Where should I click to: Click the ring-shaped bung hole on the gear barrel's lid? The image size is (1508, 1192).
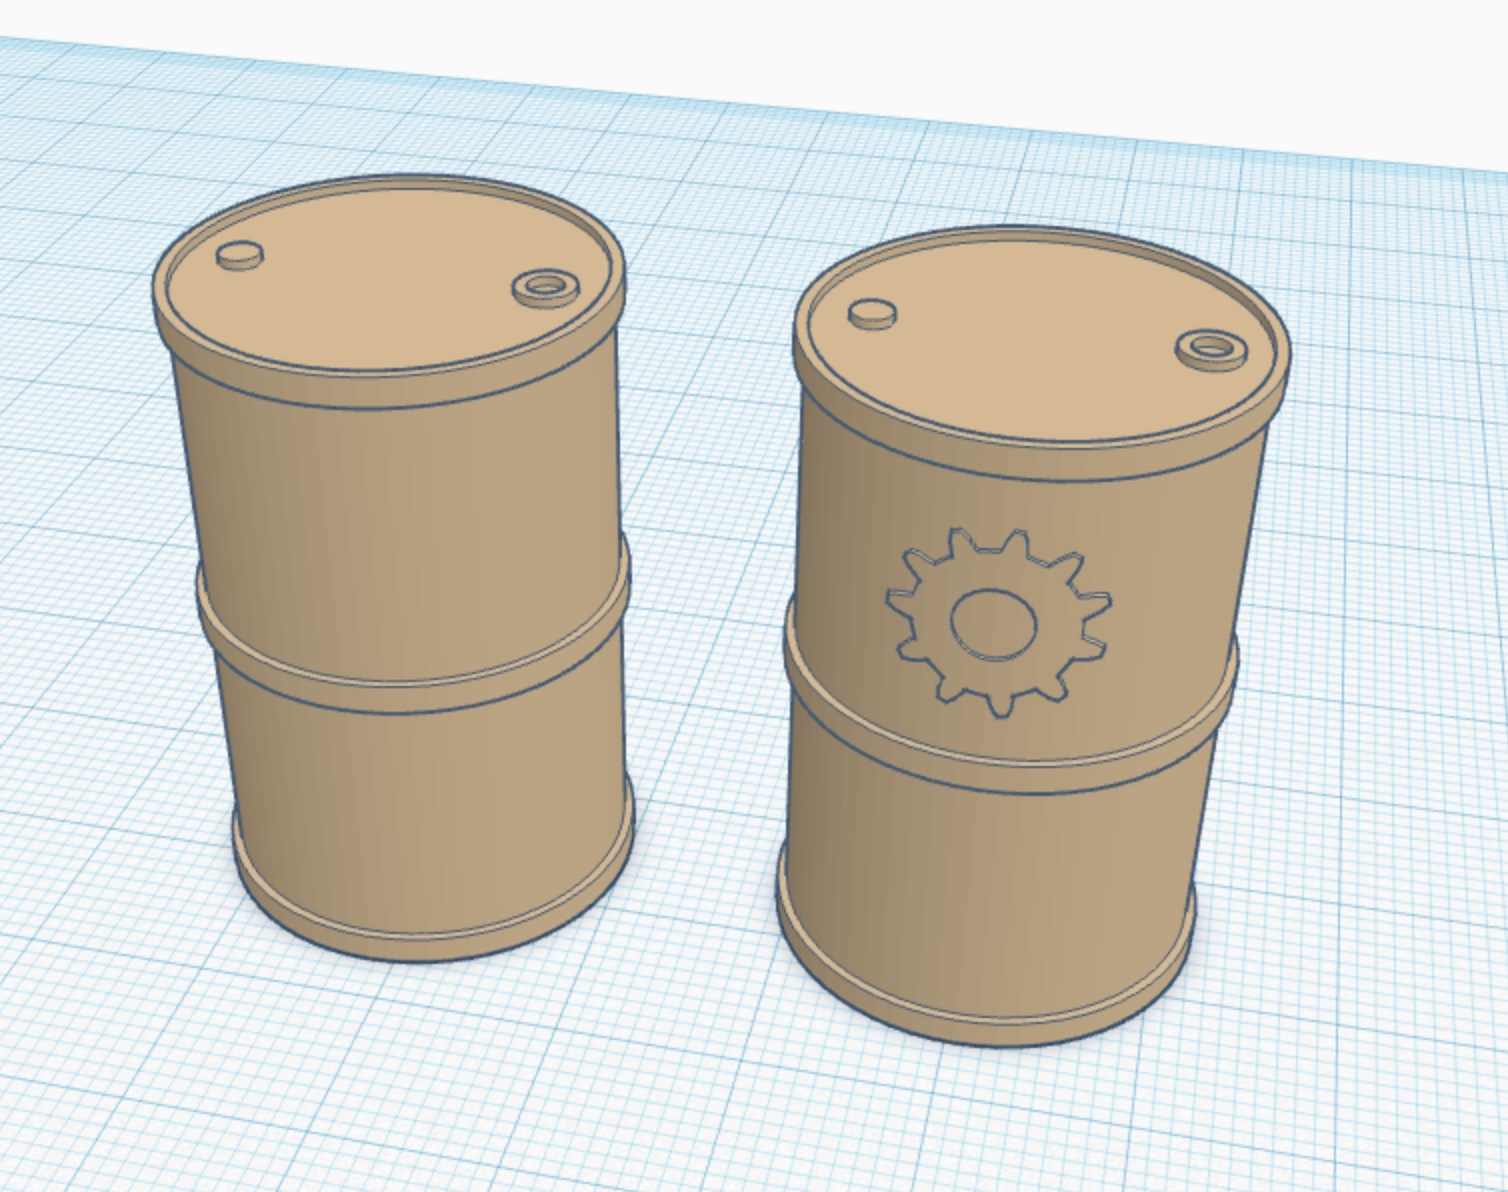coord(1211,350)
